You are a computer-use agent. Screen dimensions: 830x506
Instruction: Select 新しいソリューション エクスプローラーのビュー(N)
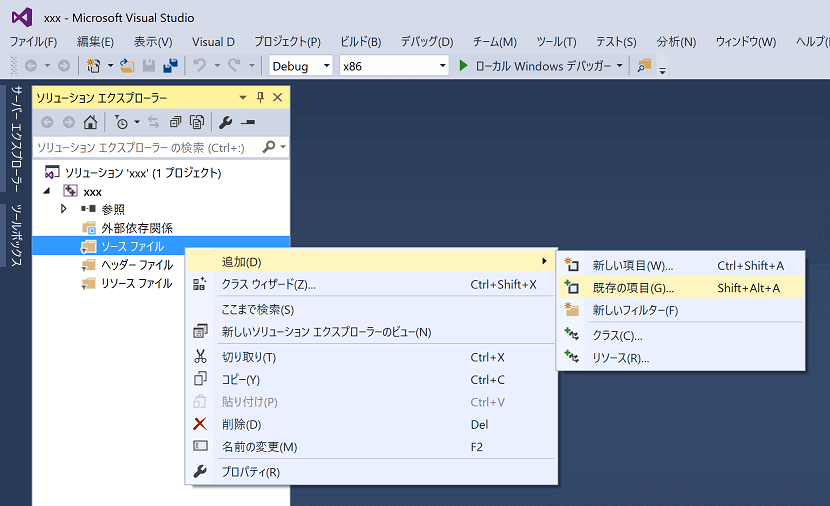point(371,332)
